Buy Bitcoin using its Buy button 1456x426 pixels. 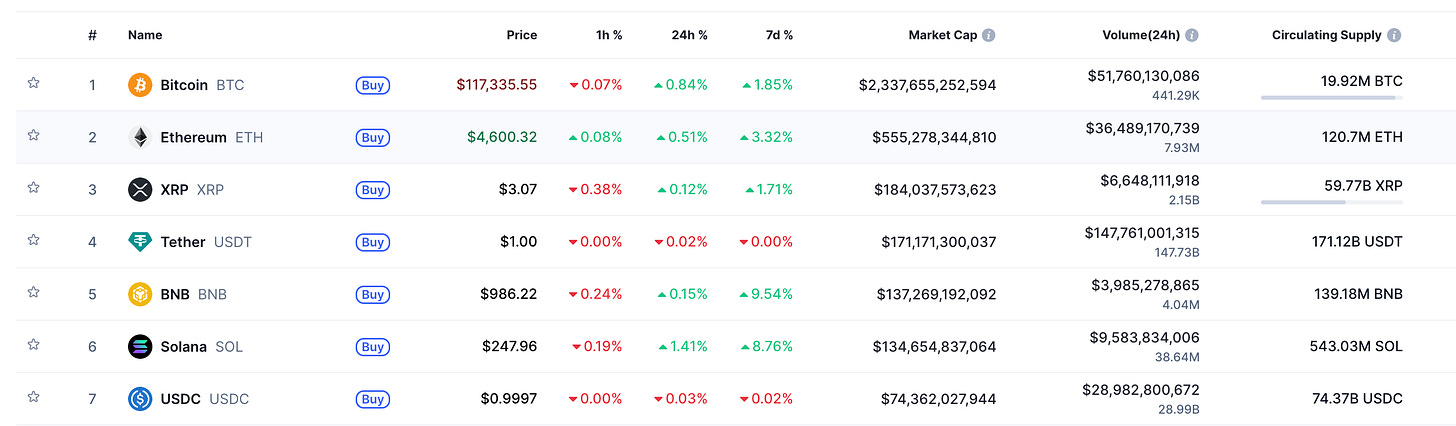coord(372,85)
